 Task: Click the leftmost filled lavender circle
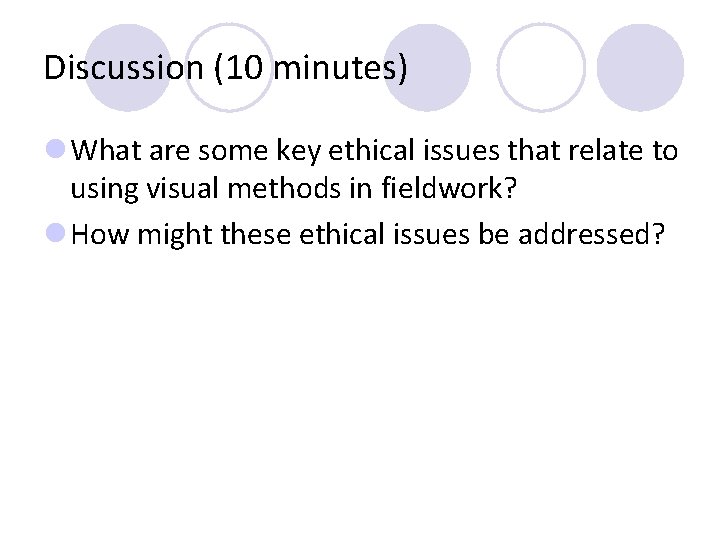(127, 68)
